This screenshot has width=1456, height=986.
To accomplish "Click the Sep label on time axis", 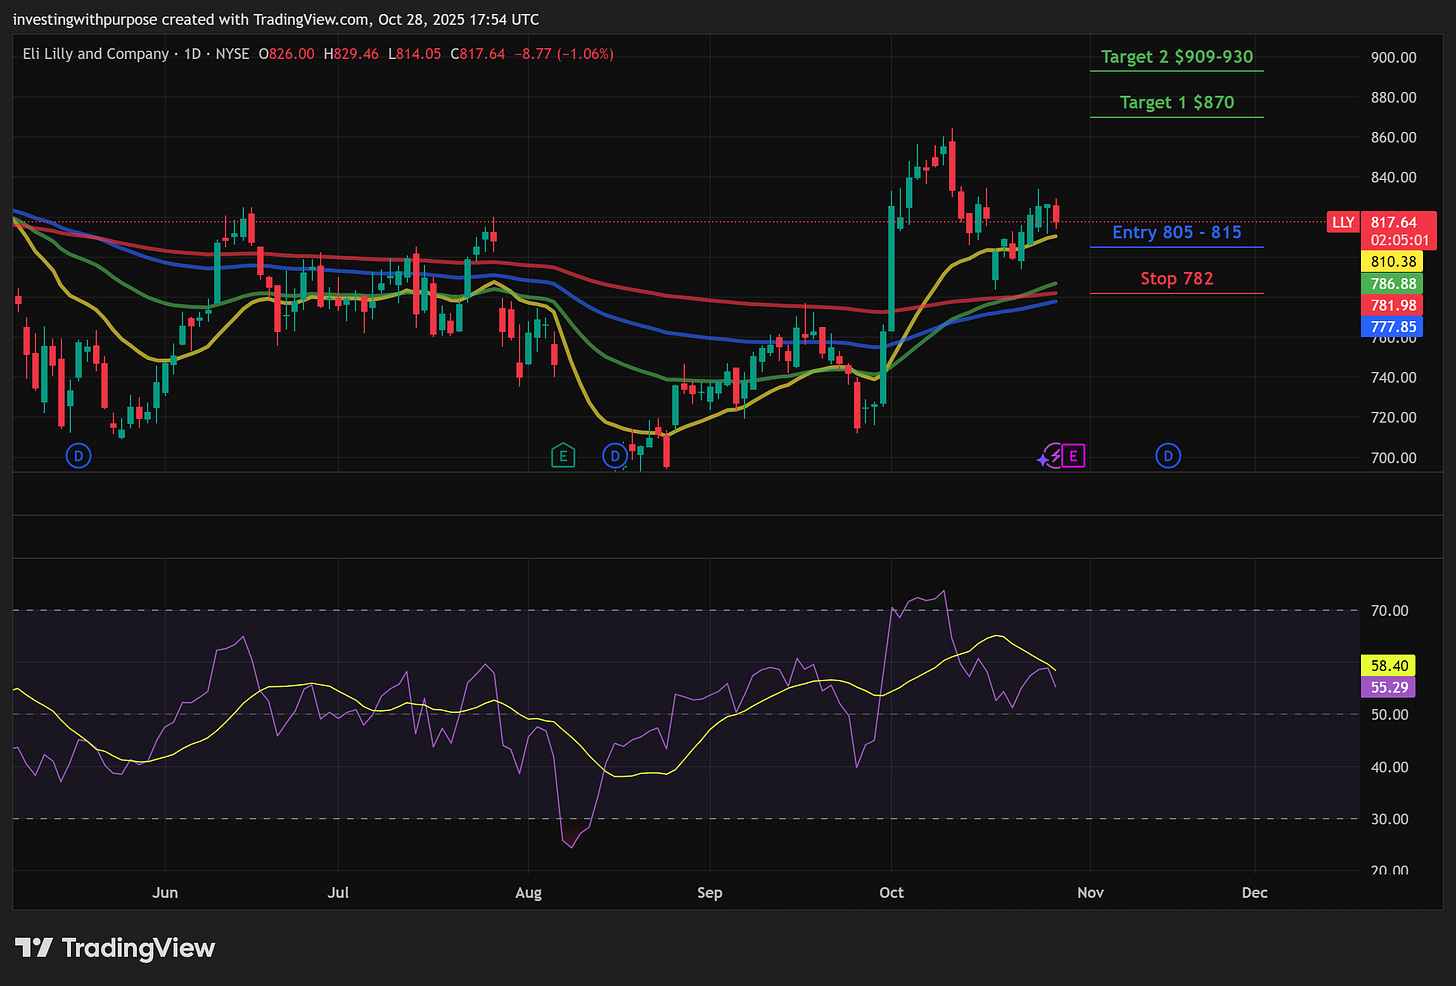I will 709,892.
